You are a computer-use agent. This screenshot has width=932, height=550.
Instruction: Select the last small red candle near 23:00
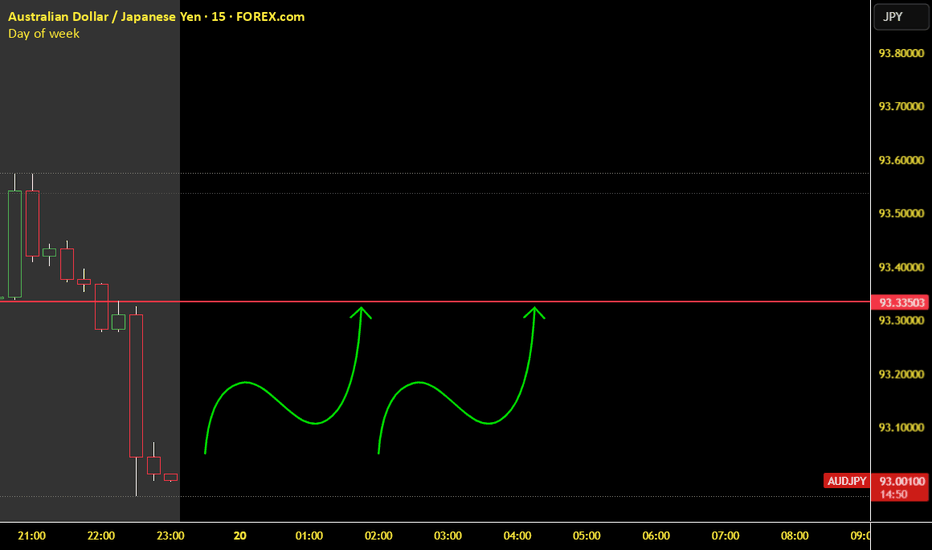click(x=171, y=477)
